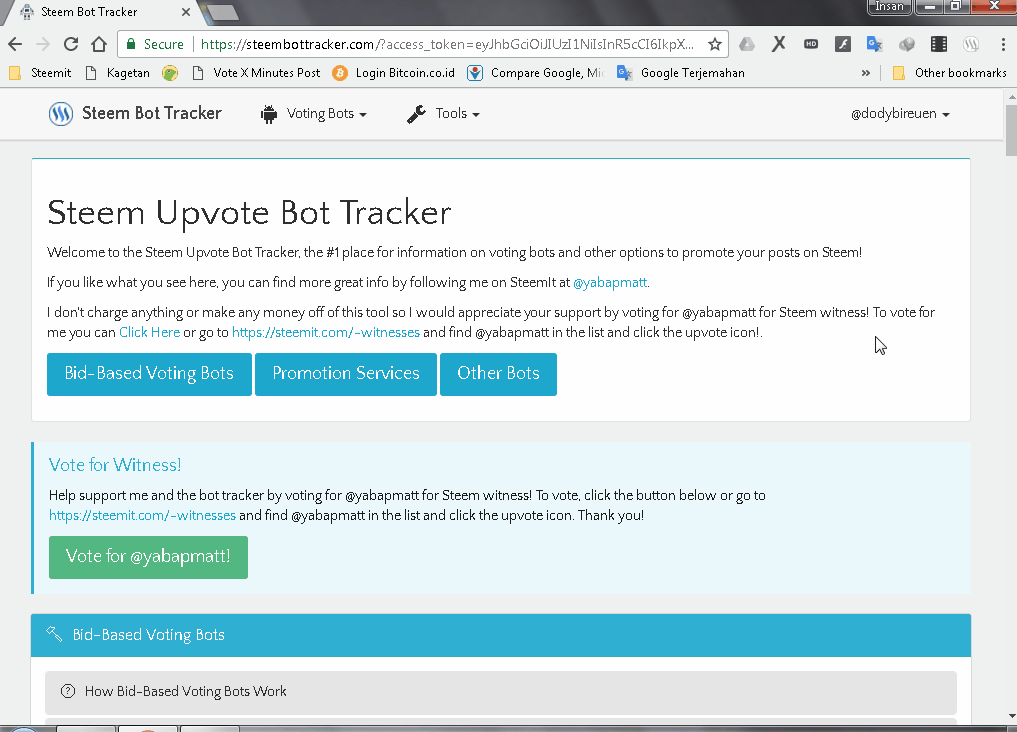Screen dimensions: 1017x732
Task: Open the Kagetan bookmark
Action: (x=118, y=73)
